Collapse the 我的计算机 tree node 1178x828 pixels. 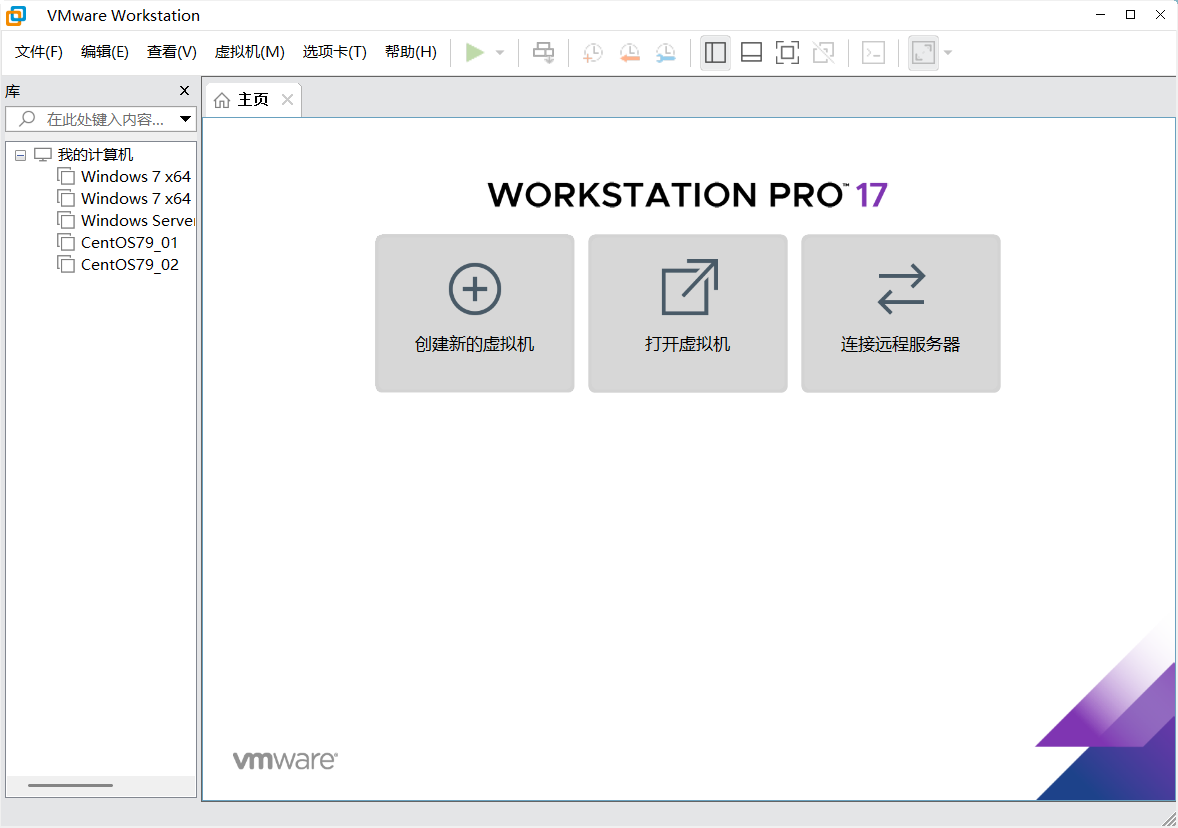tap(20, 156)
